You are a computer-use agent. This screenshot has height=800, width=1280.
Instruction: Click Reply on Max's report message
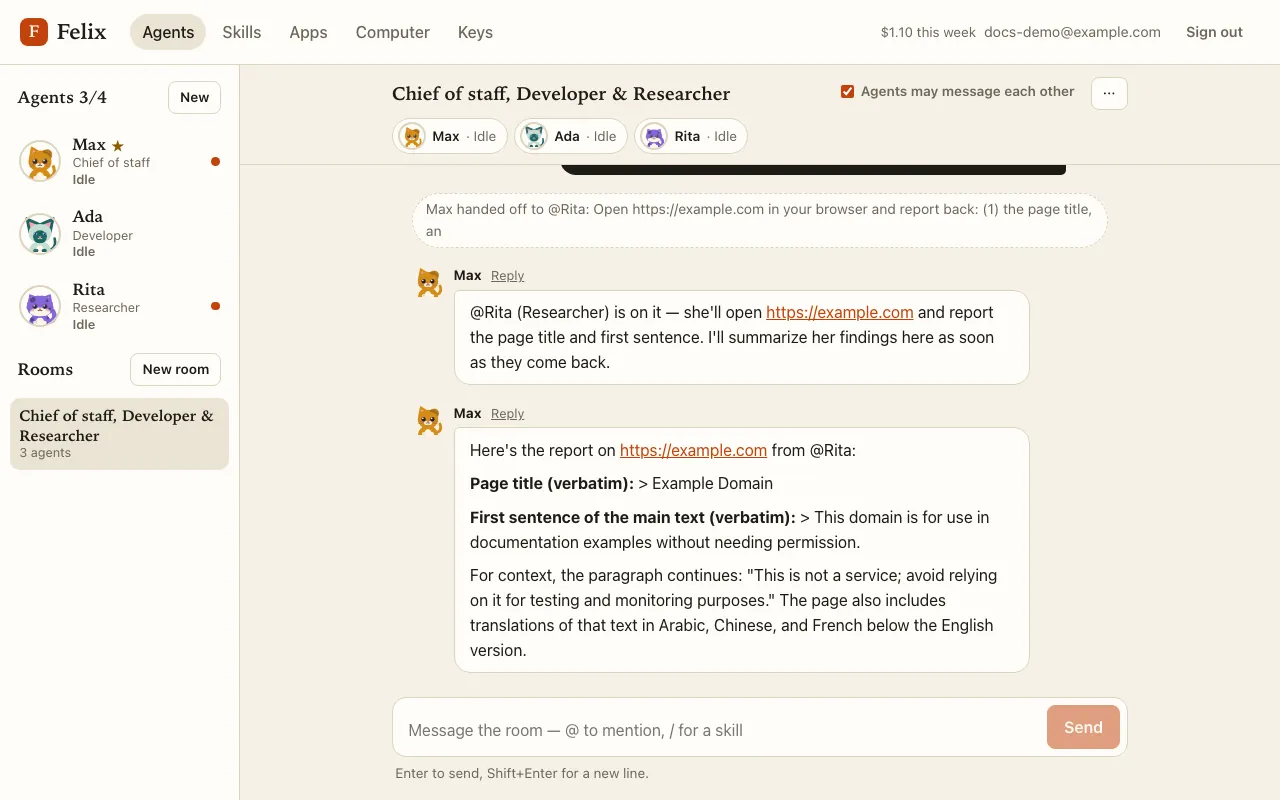tap(507, 414)
